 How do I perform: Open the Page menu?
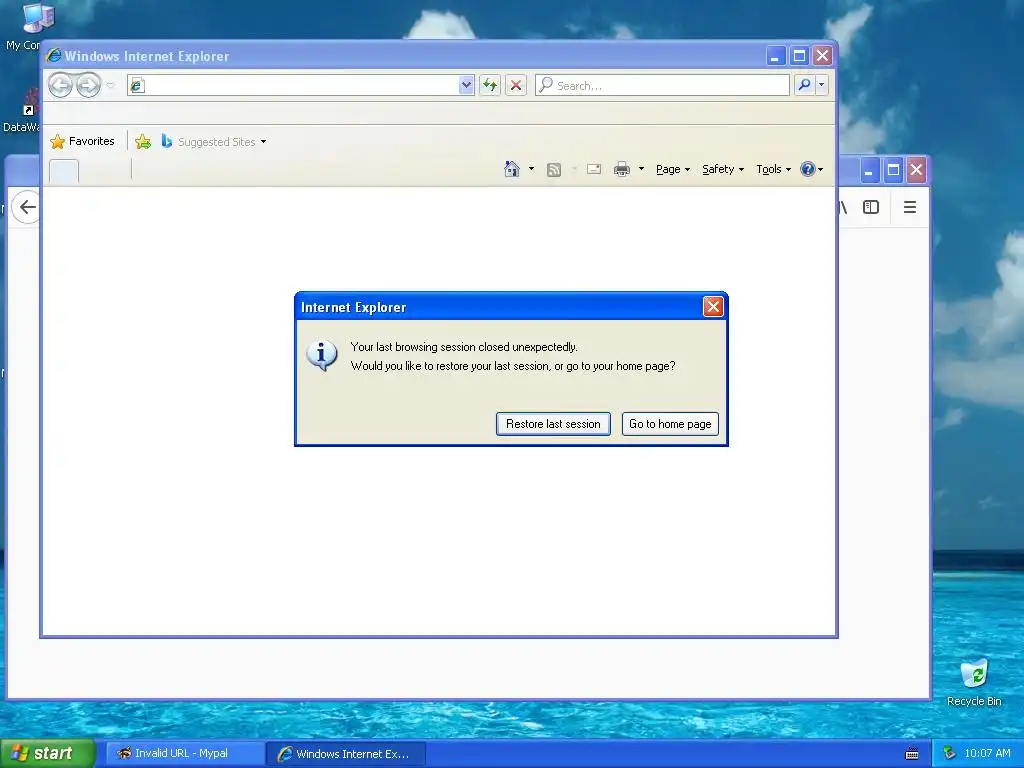coord(673,169)
